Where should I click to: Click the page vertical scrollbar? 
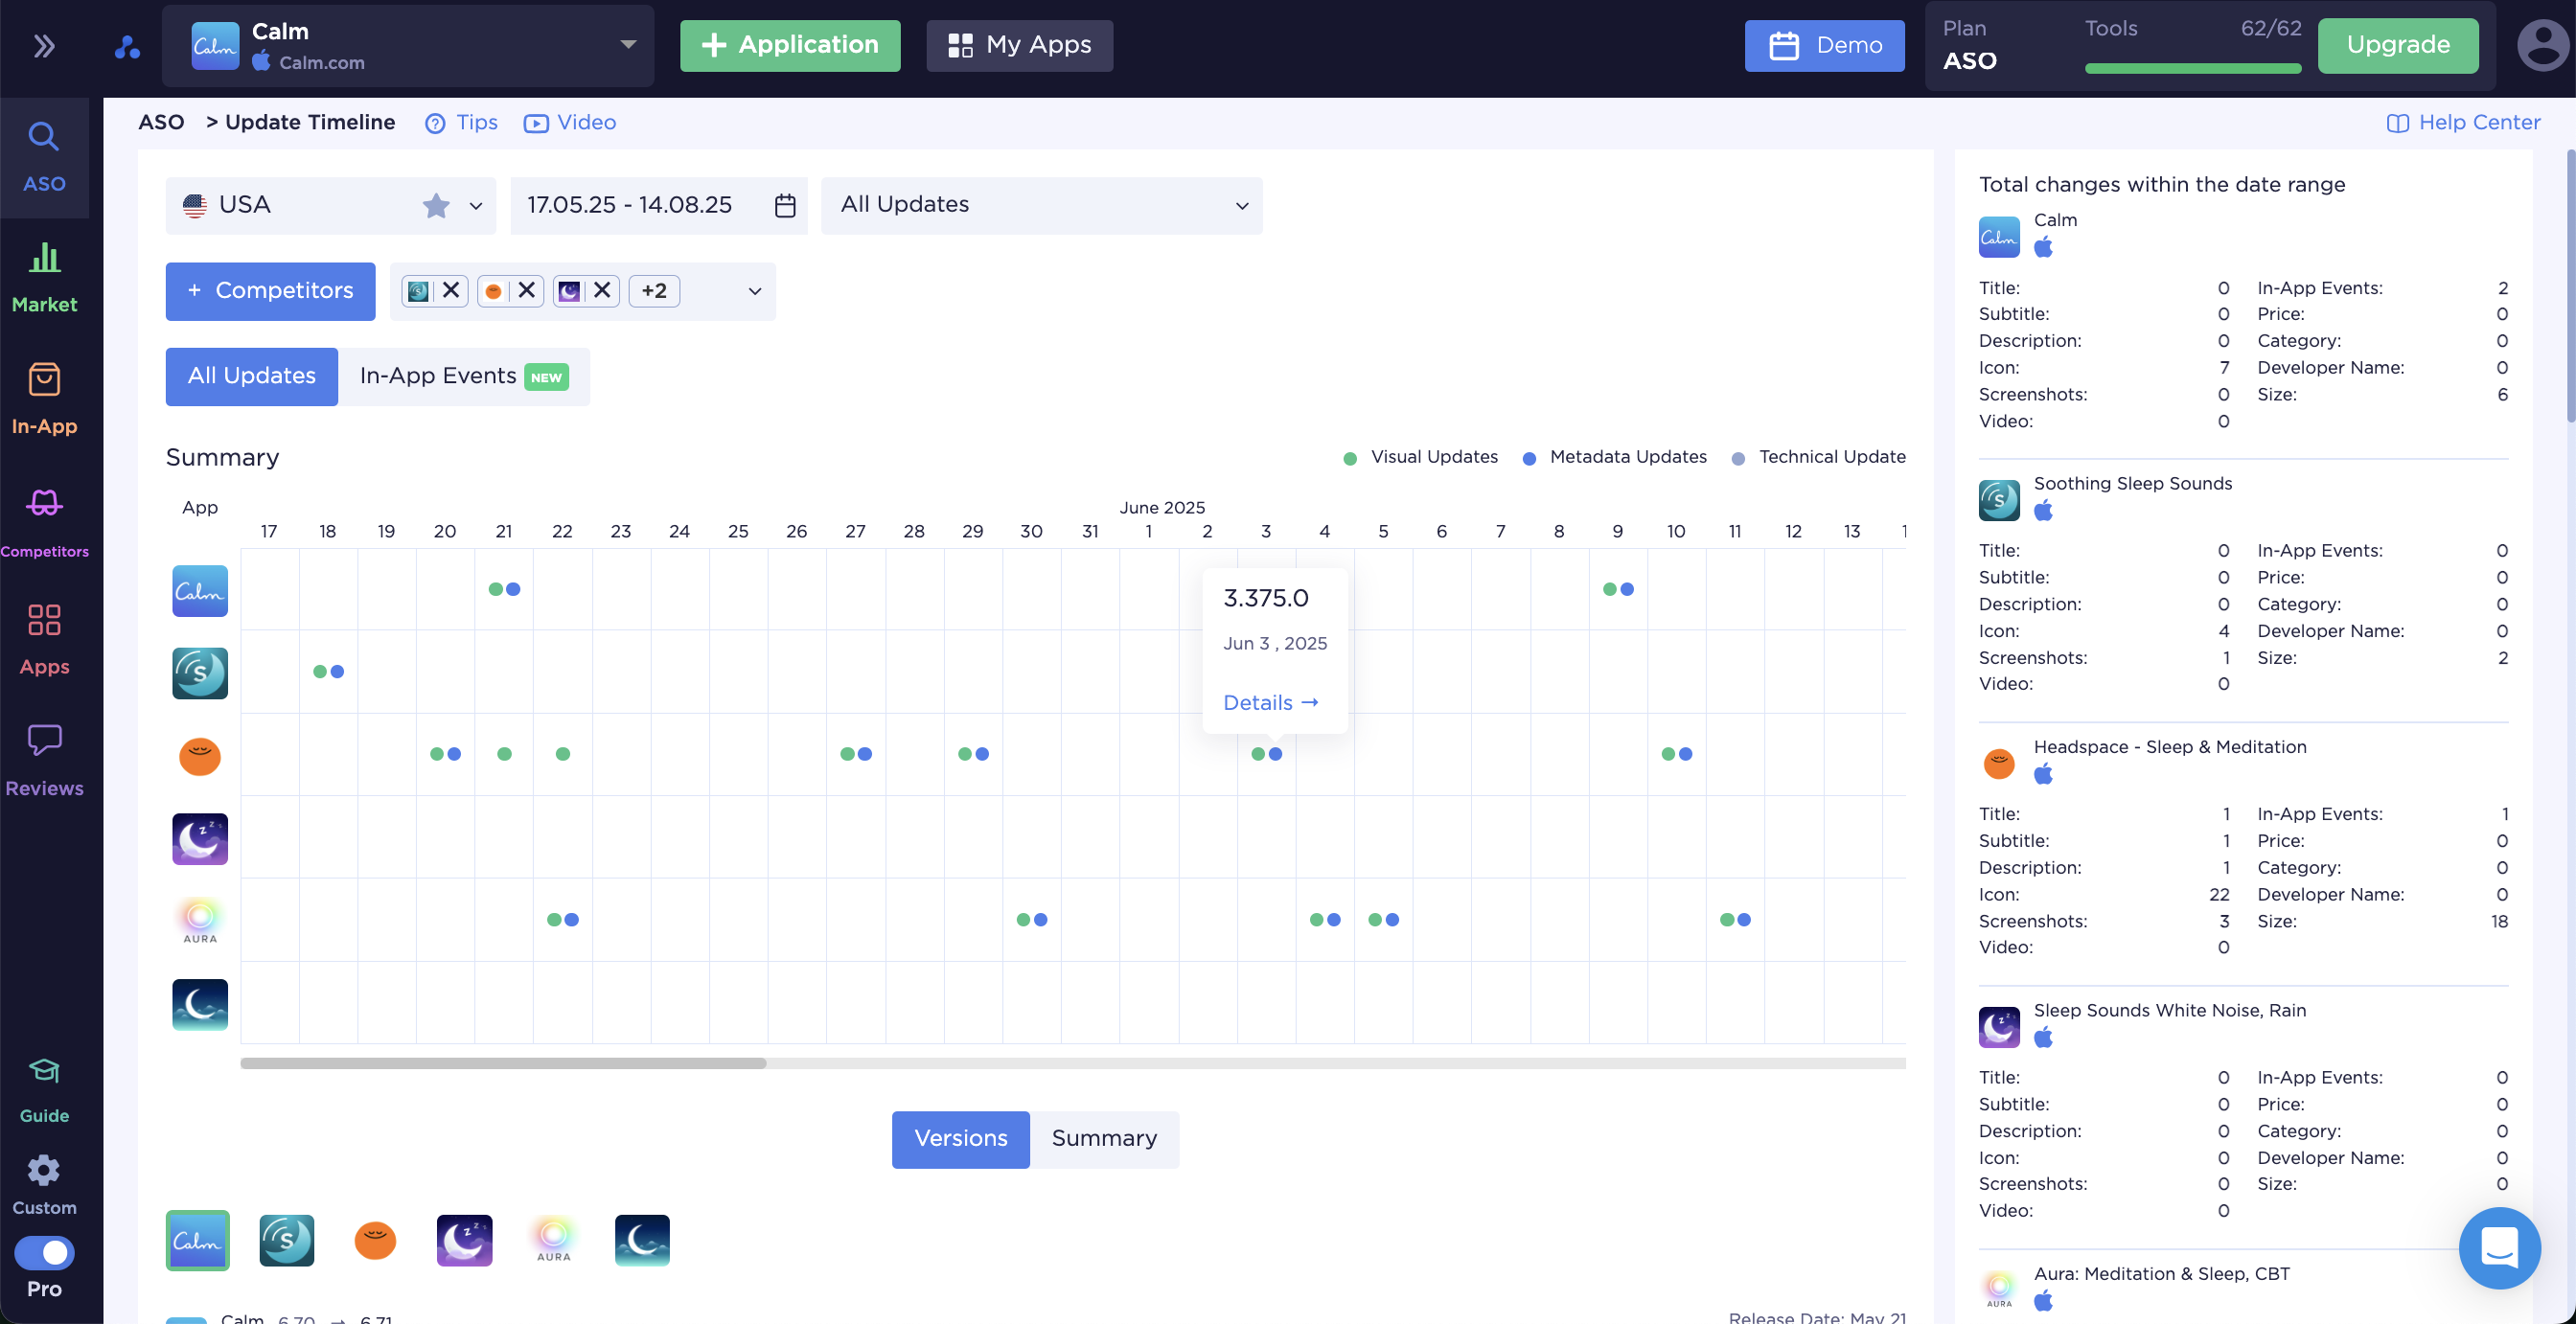point(2569,285)
